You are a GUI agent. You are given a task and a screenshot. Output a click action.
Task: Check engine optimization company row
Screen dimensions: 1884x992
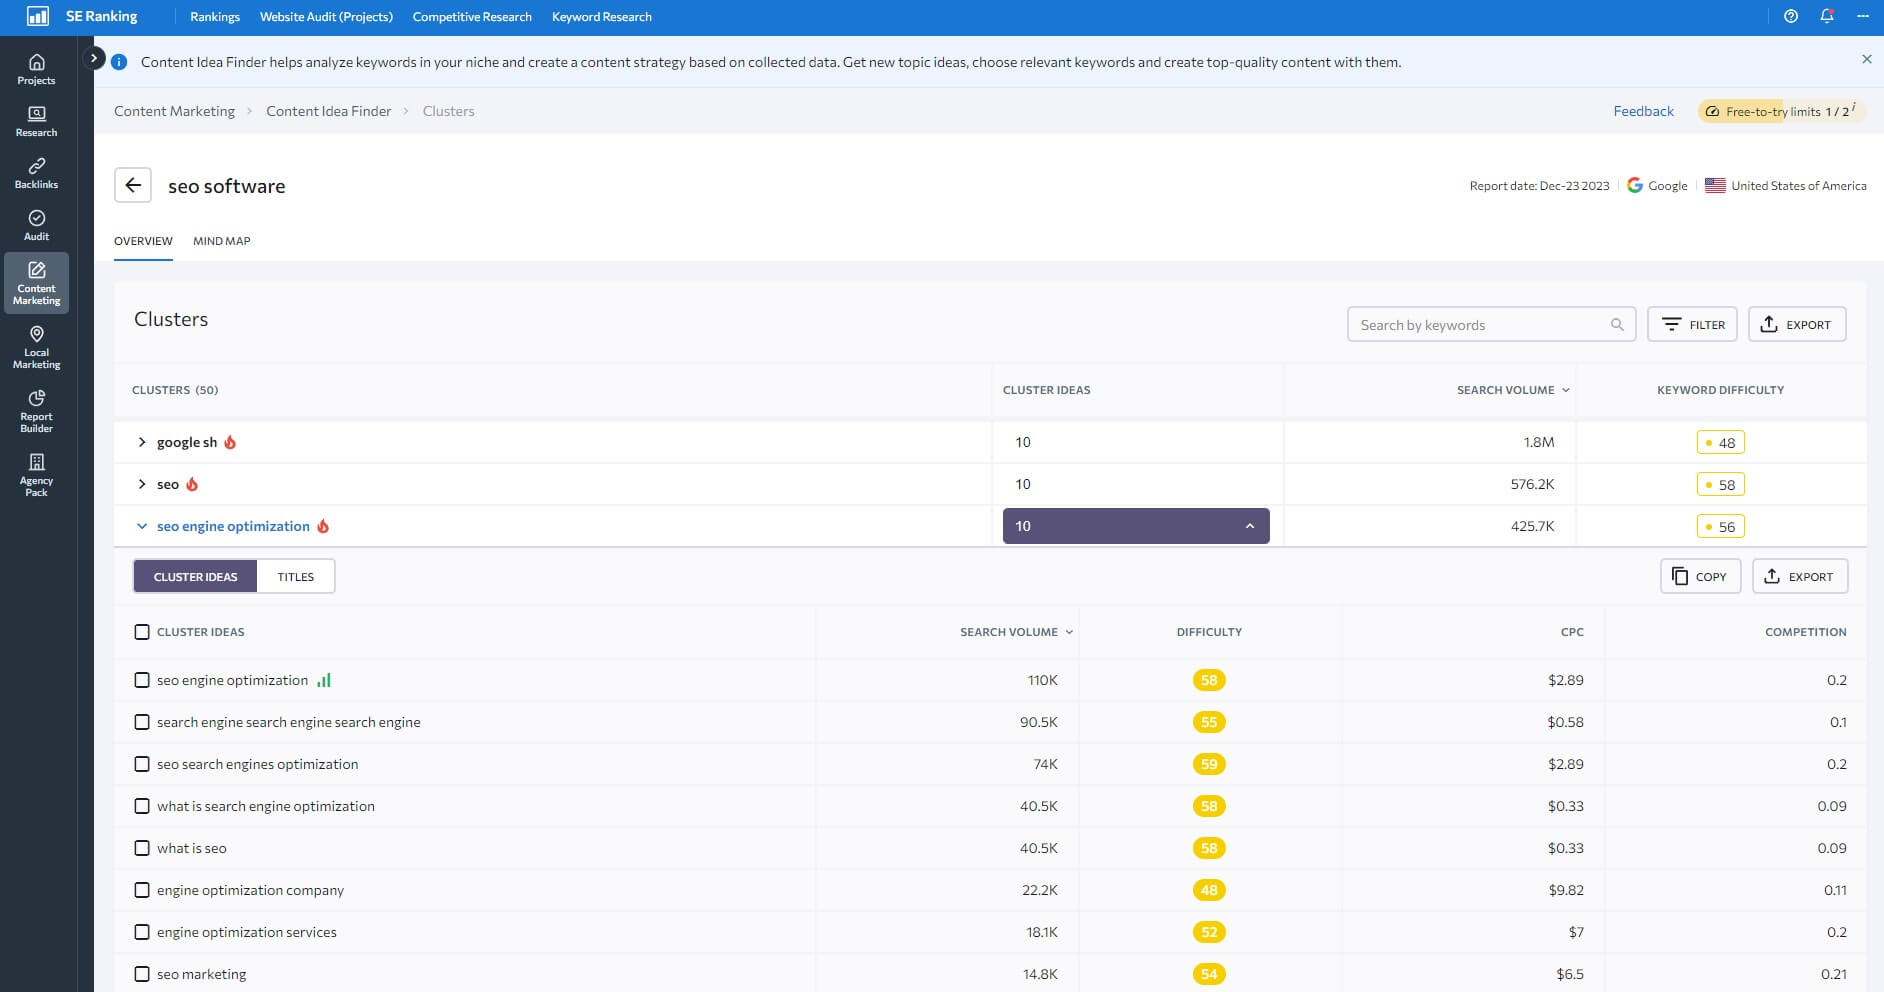pos(142,890)
